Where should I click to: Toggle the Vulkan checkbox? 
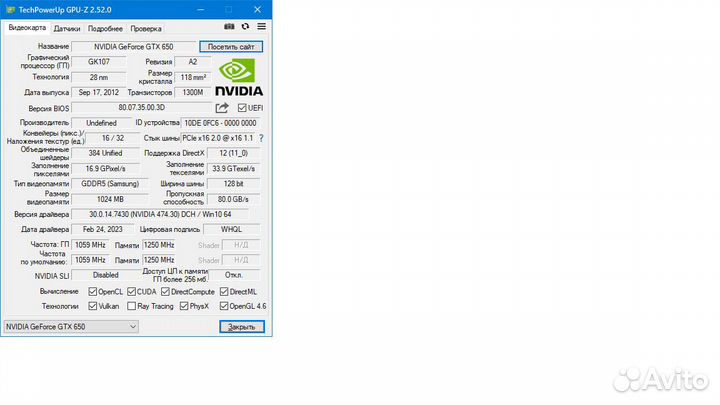(x=92, y=306)
